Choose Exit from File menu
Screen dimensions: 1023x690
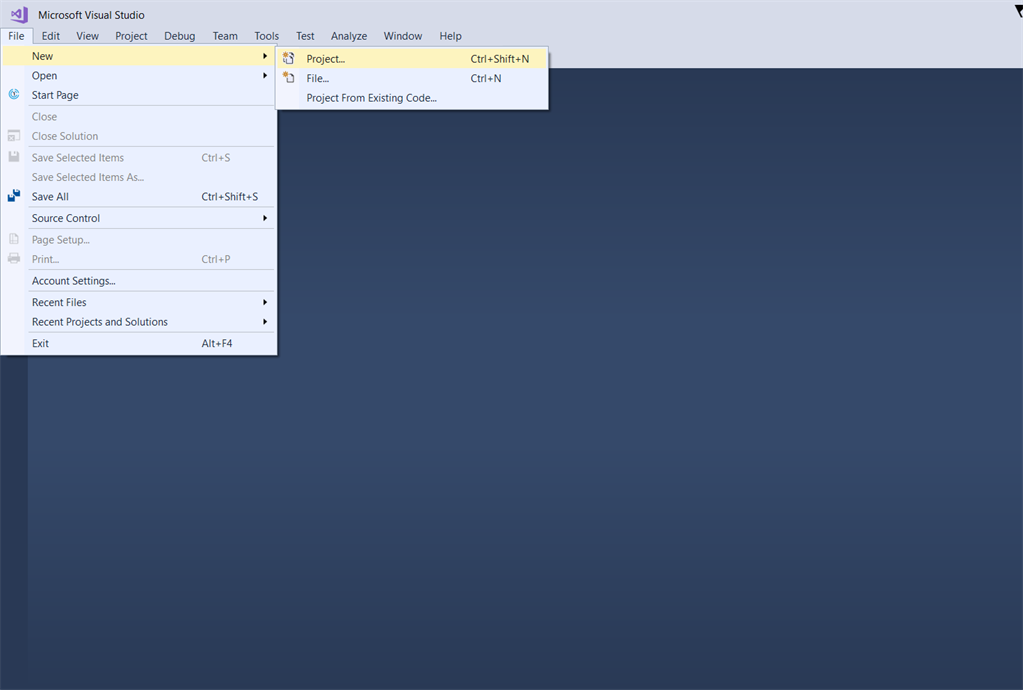point(138,343)
